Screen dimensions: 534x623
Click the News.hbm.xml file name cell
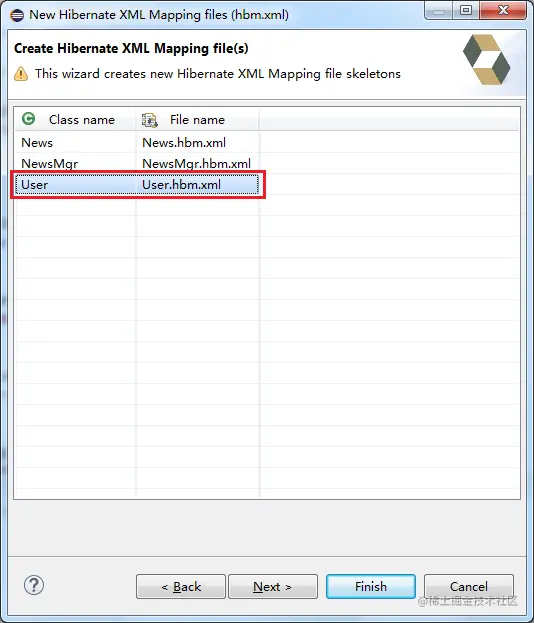point(197,143)
